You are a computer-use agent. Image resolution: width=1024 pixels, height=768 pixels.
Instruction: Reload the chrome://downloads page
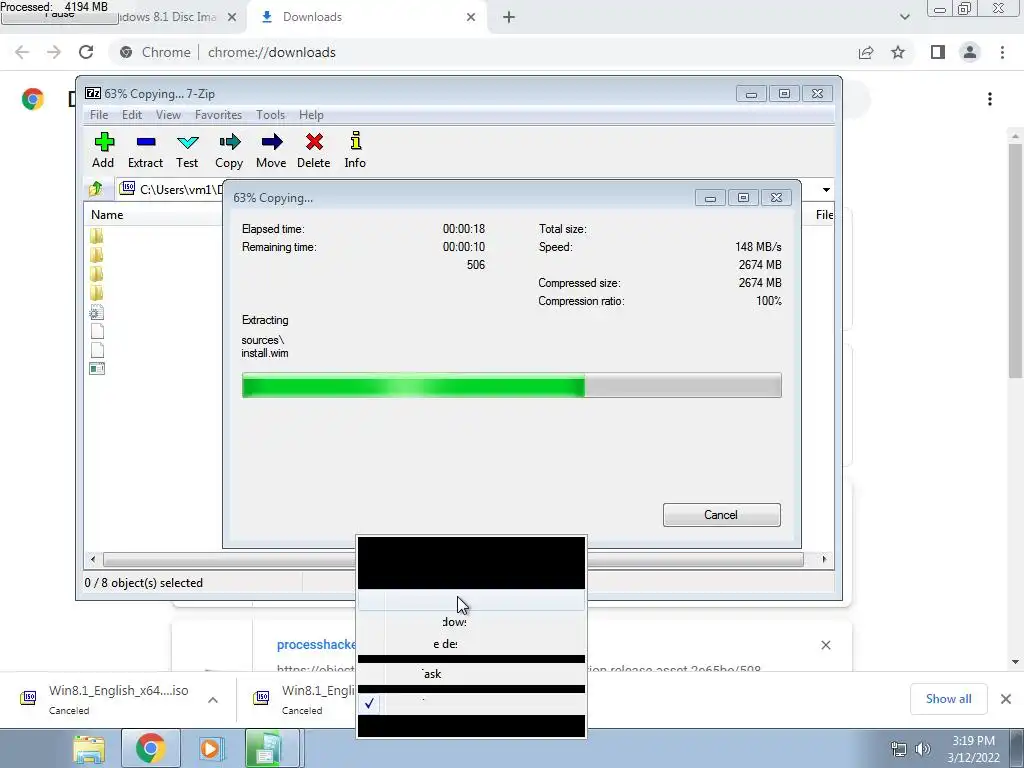tap(86, 52)
